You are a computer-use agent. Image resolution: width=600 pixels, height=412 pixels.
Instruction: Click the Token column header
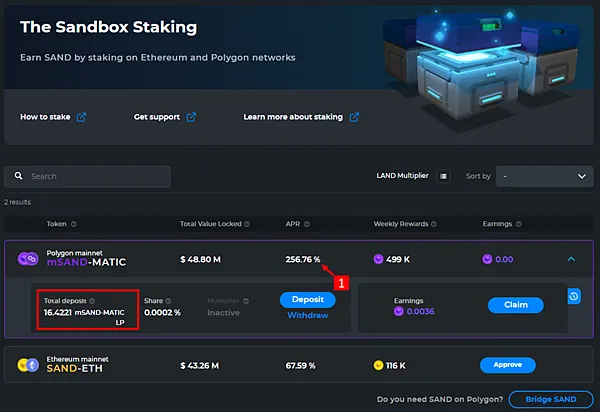click(56, 224)
